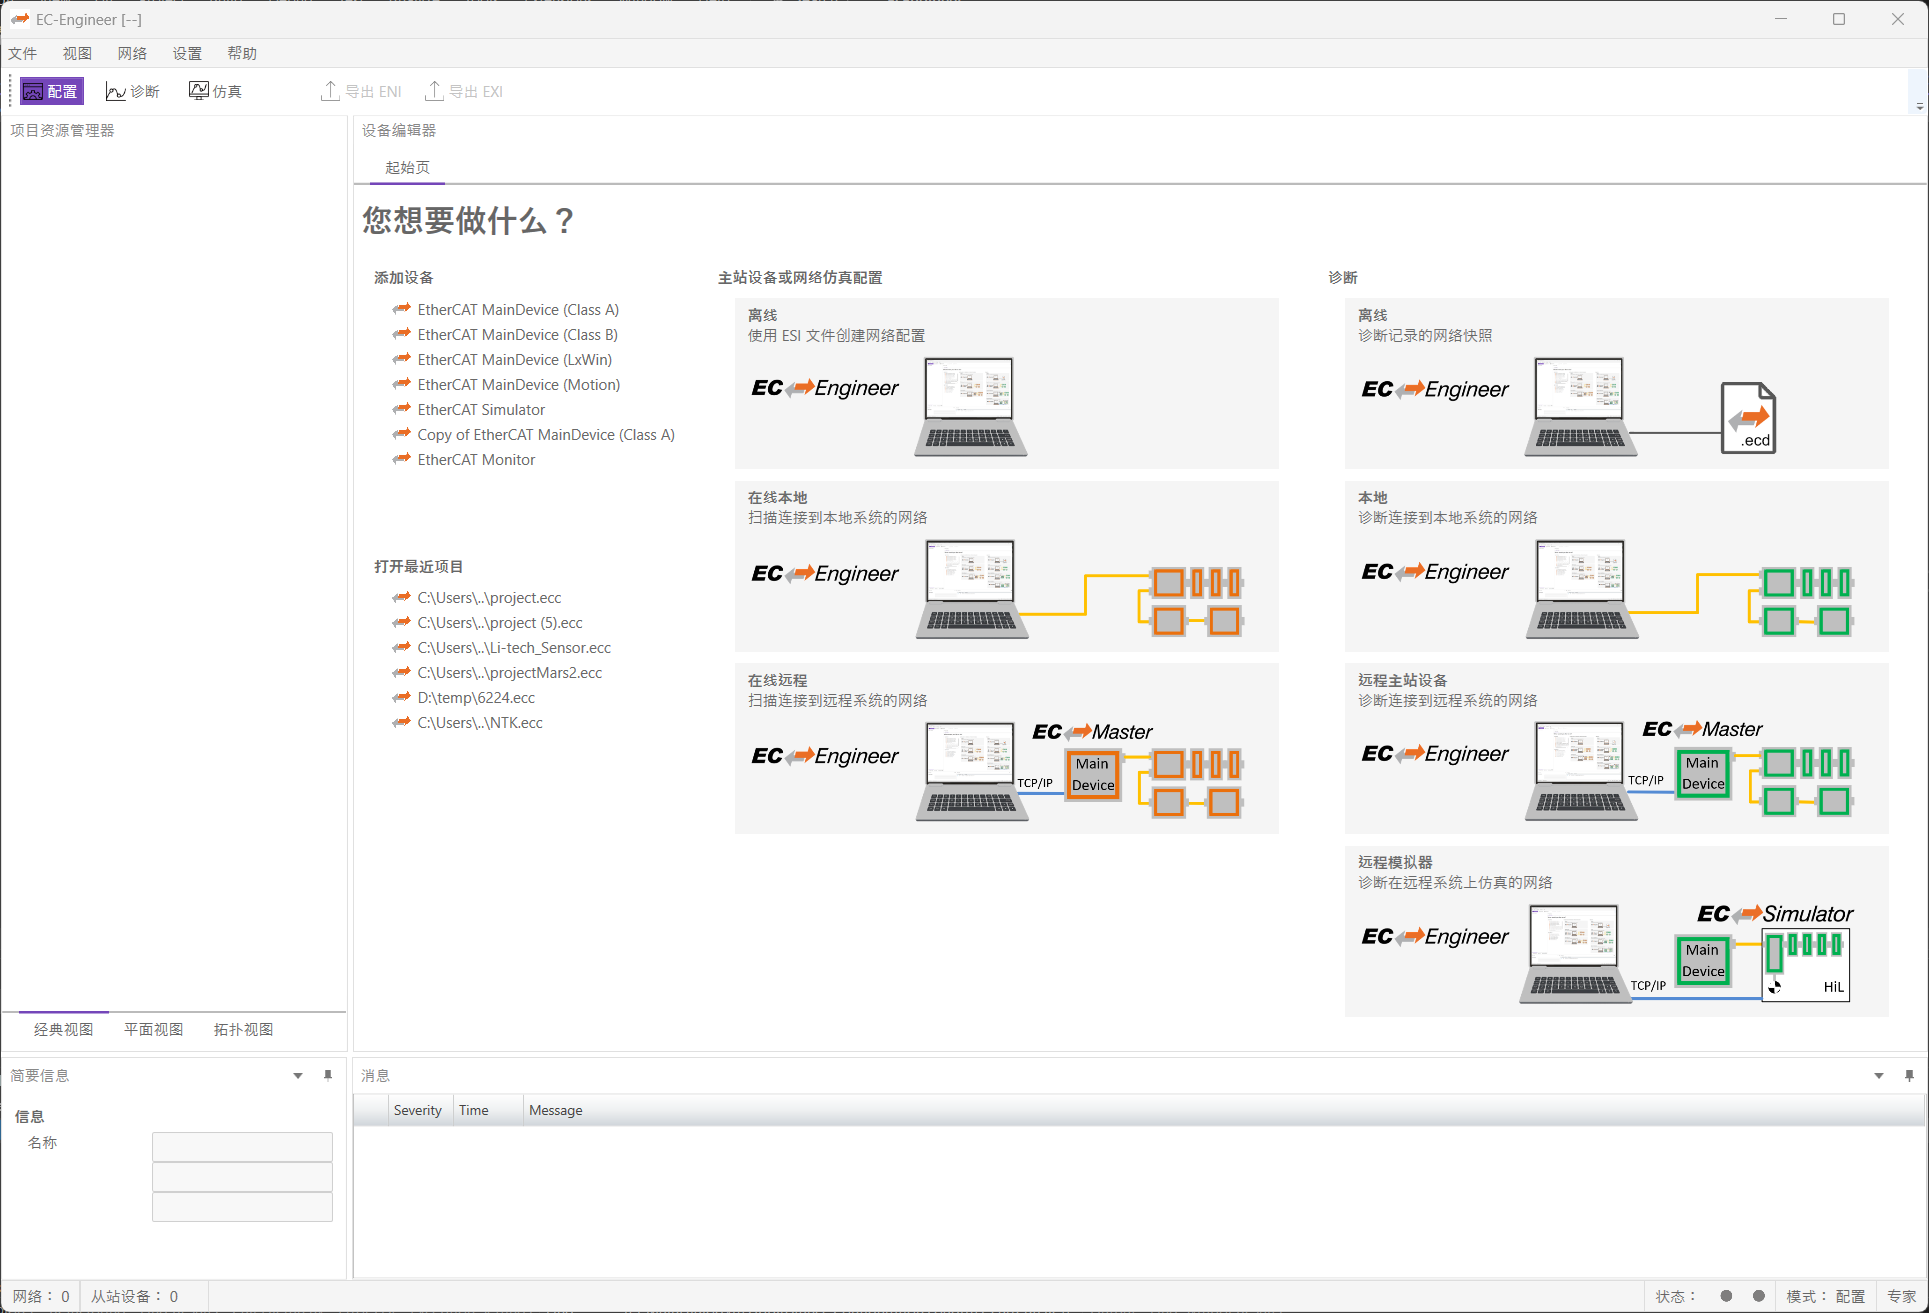Select the 起始页 tab

pos(407,167)
